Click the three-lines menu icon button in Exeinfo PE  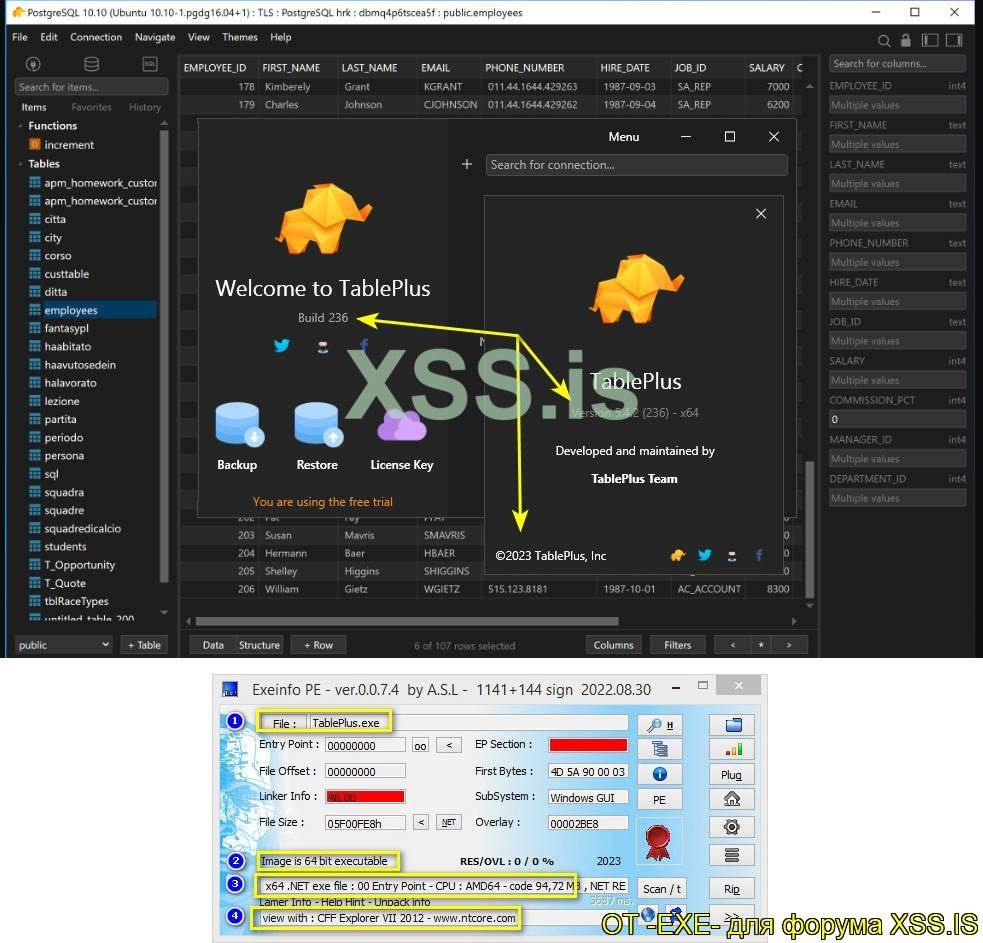(x=732, y=855)
